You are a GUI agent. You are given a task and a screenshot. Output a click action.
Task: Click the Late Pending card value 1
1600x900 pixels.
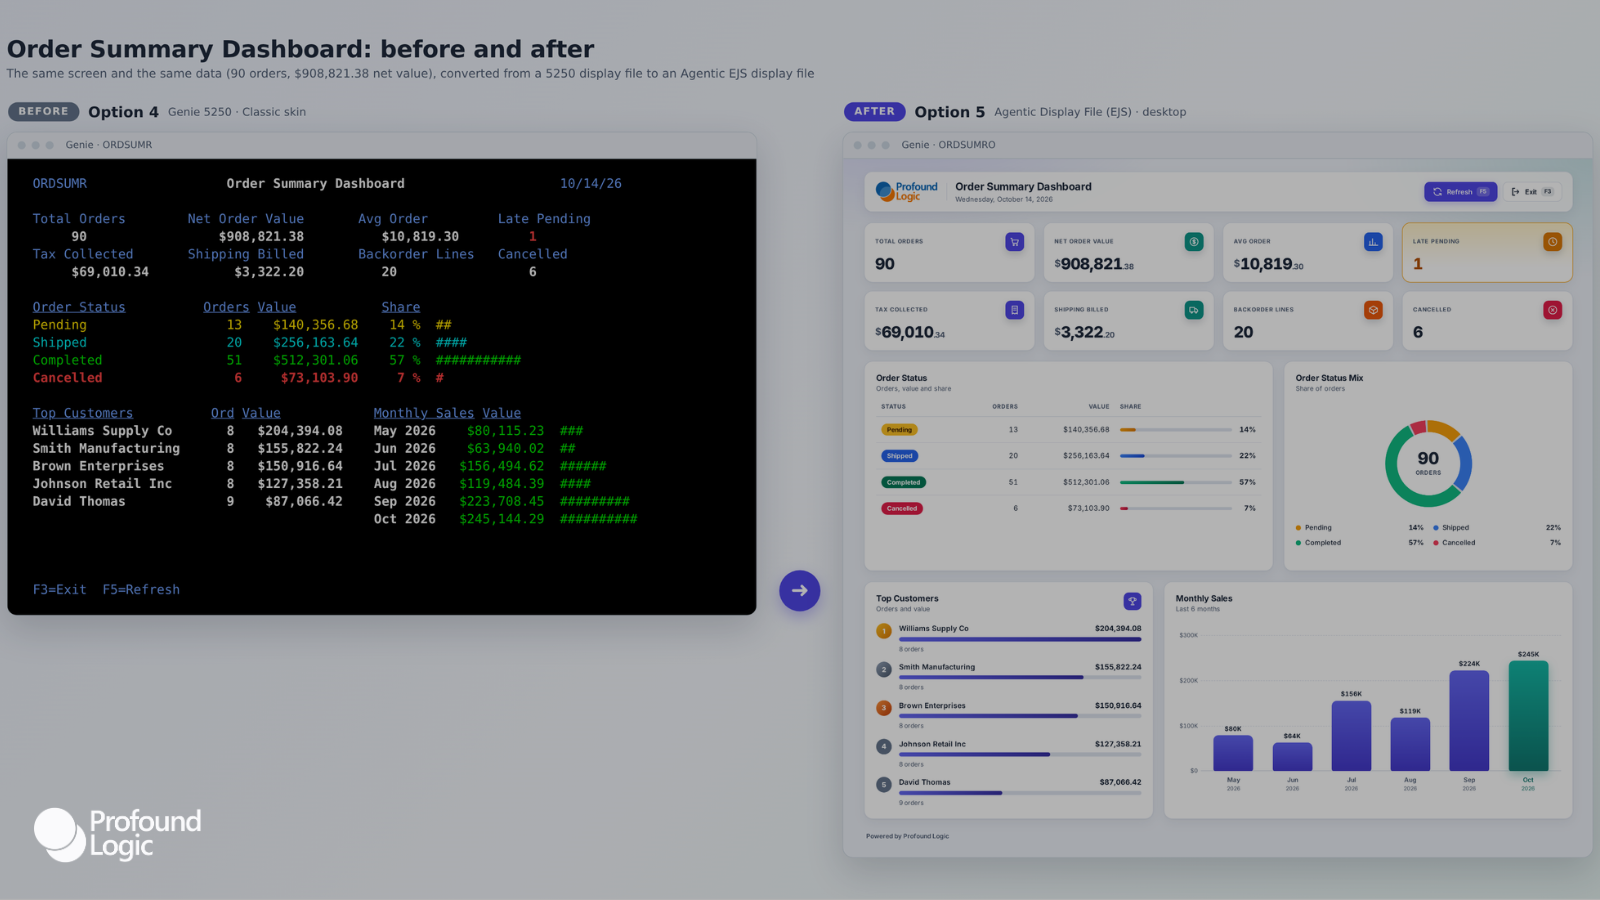1417,264
